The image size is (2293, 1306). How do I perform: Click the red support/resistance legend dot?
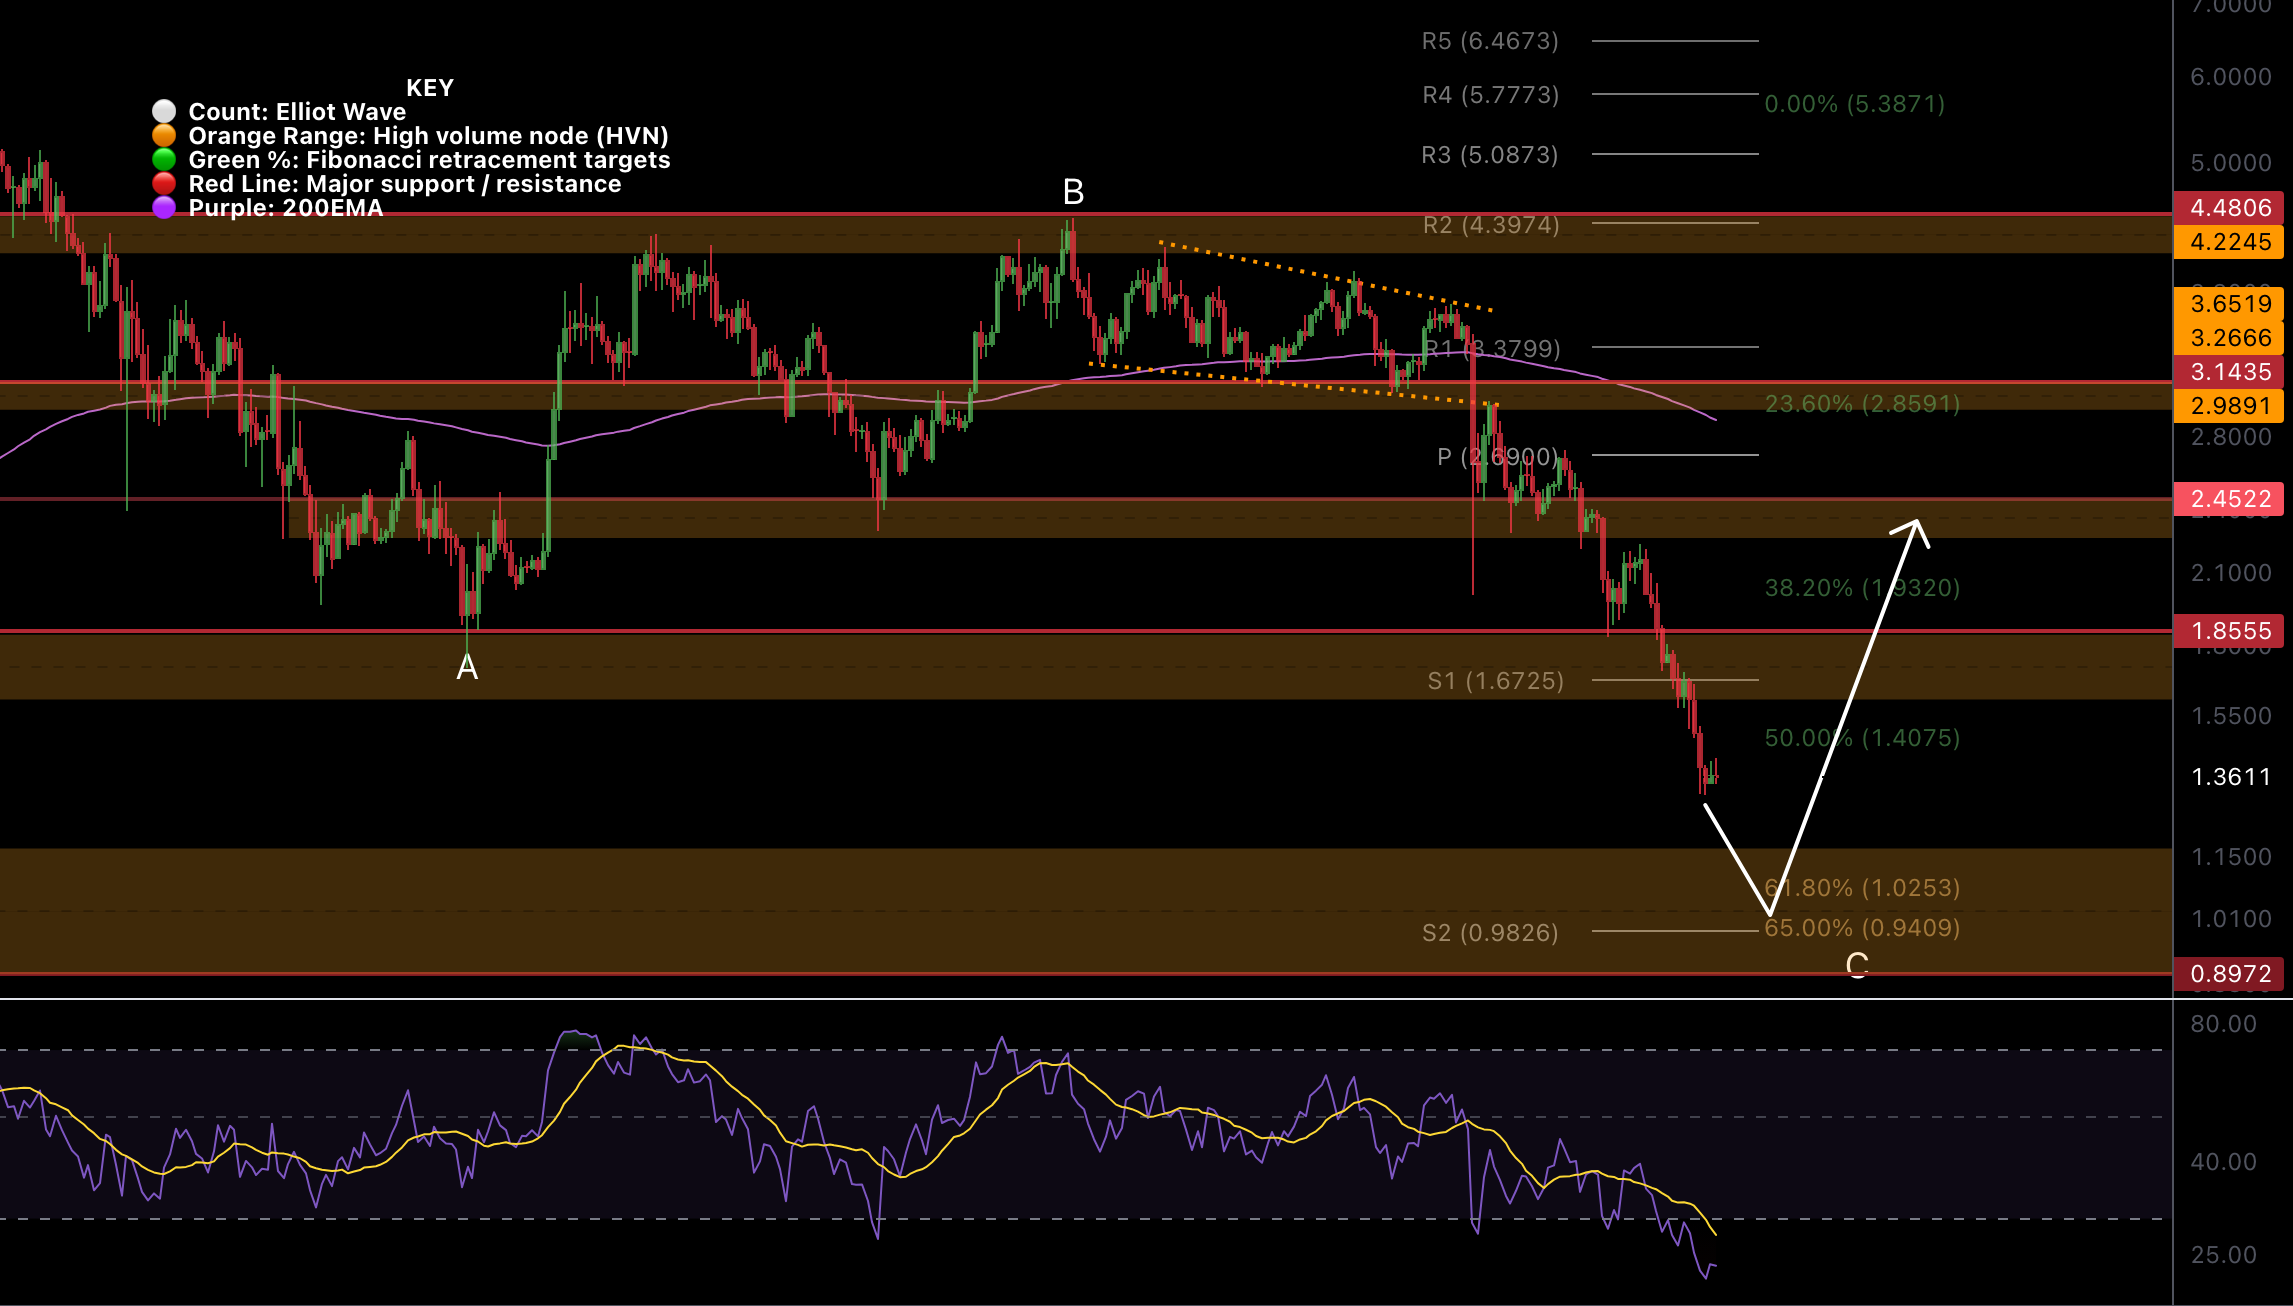[x=164, y=183]
